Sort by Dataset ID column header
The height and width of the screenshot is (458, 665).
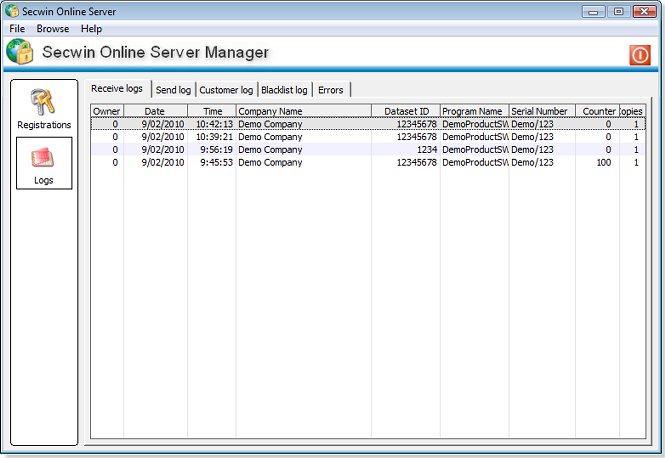pos(406,111)
